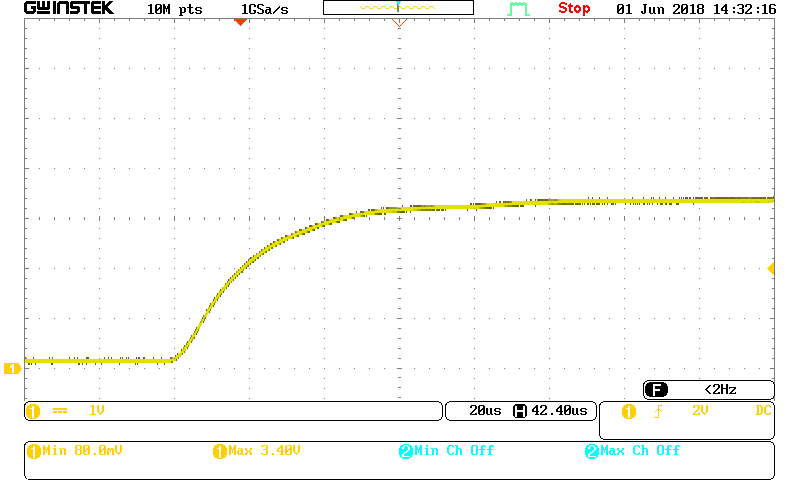Click the H horizontal position icon
This screenshot has width=800, height=480.
519,411
